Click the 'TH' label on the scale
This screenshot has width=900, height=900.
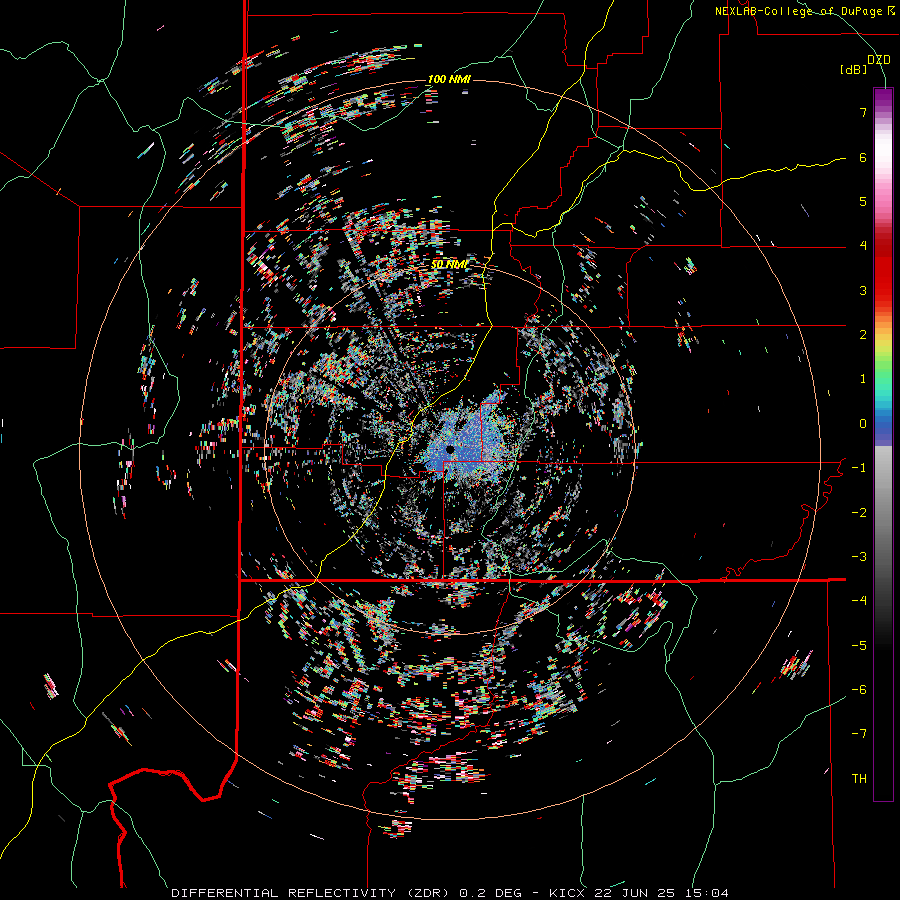859,779
